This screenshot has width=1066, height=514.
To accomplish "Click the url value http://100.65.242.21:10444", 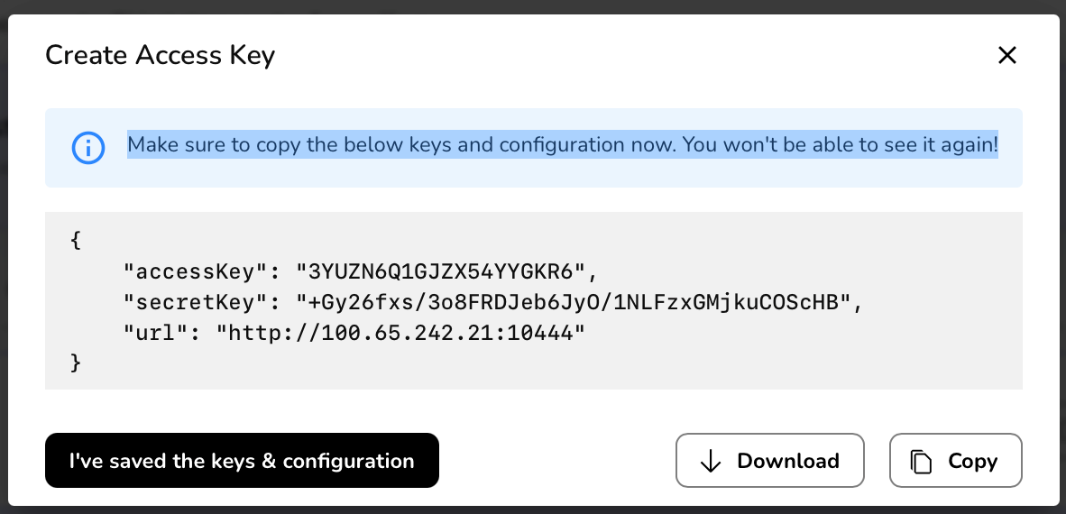I will 400,331.
